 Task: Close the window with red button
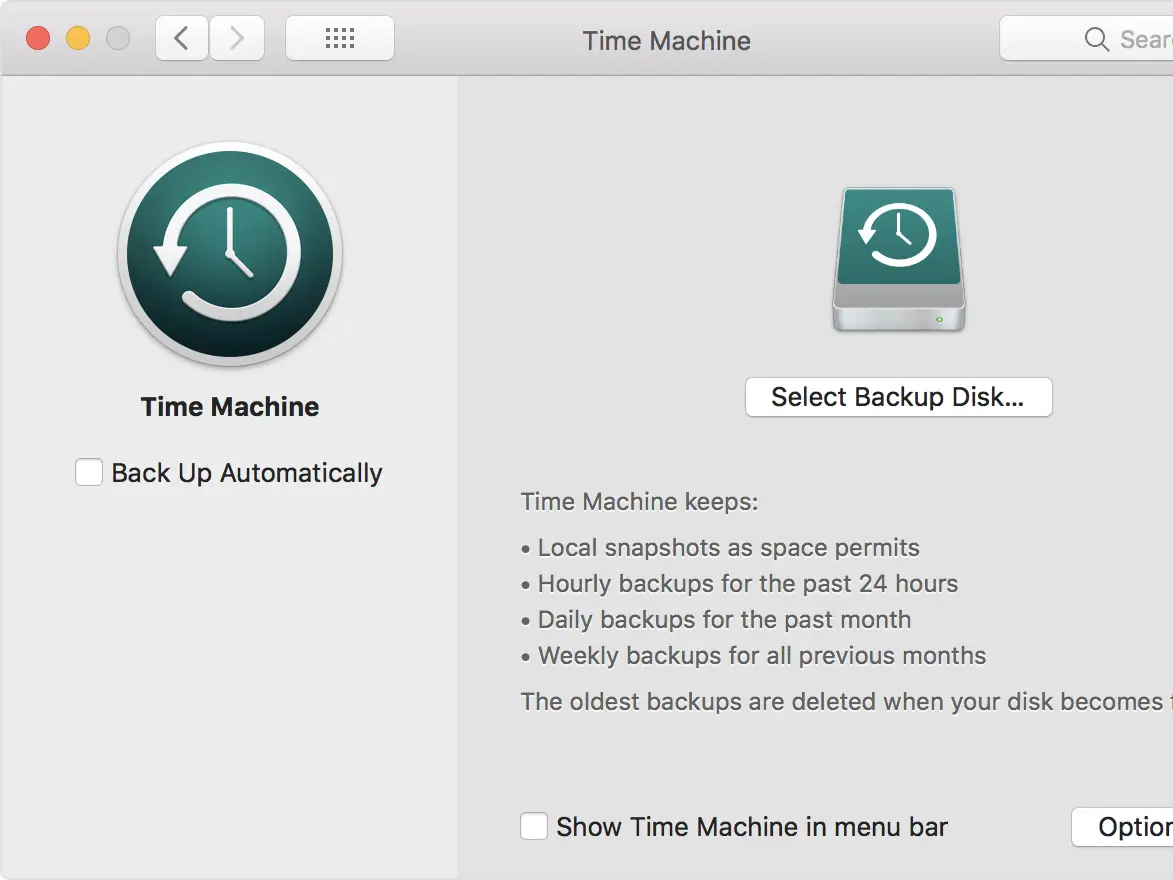pyautogui.click(x=38, y=38)
